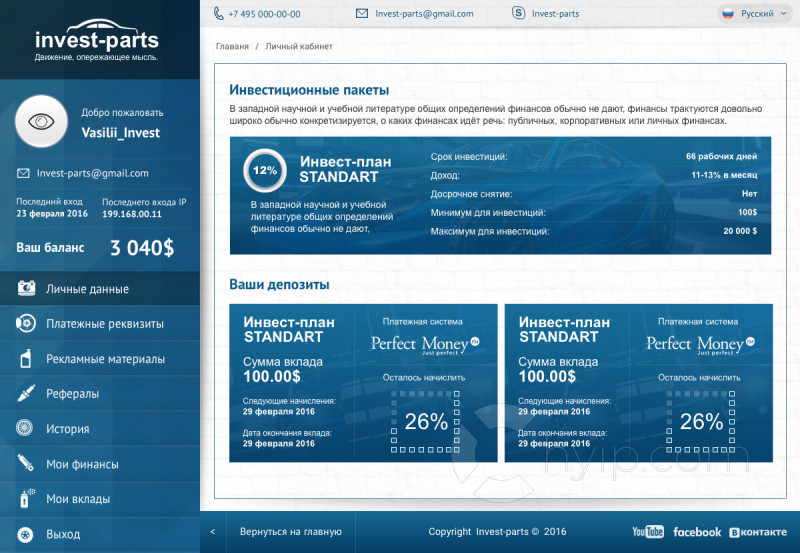Click Вернуться на главную link
Image resolution: width=800 pixels, height=553 pixels.
pos(291,532)
